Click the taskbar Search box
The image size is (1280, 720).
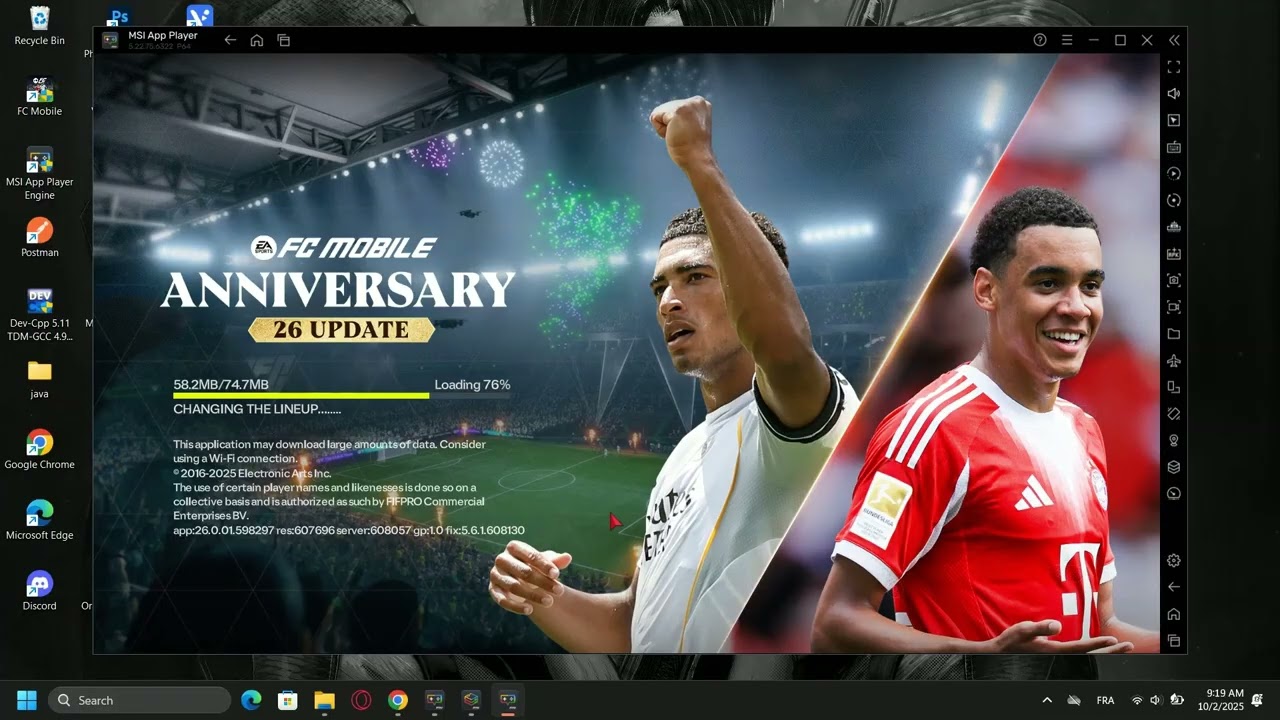point(139,700)
